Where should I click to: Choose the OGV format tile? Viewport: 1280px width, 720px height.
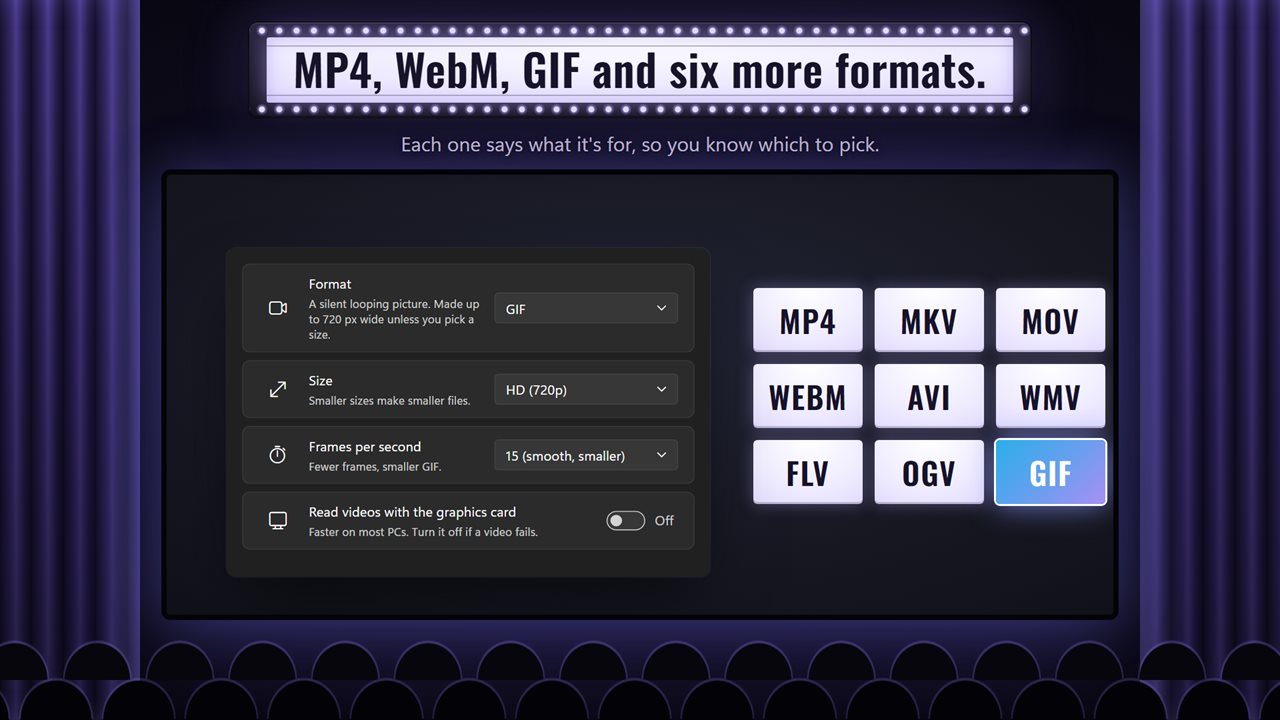click(929, 472)
